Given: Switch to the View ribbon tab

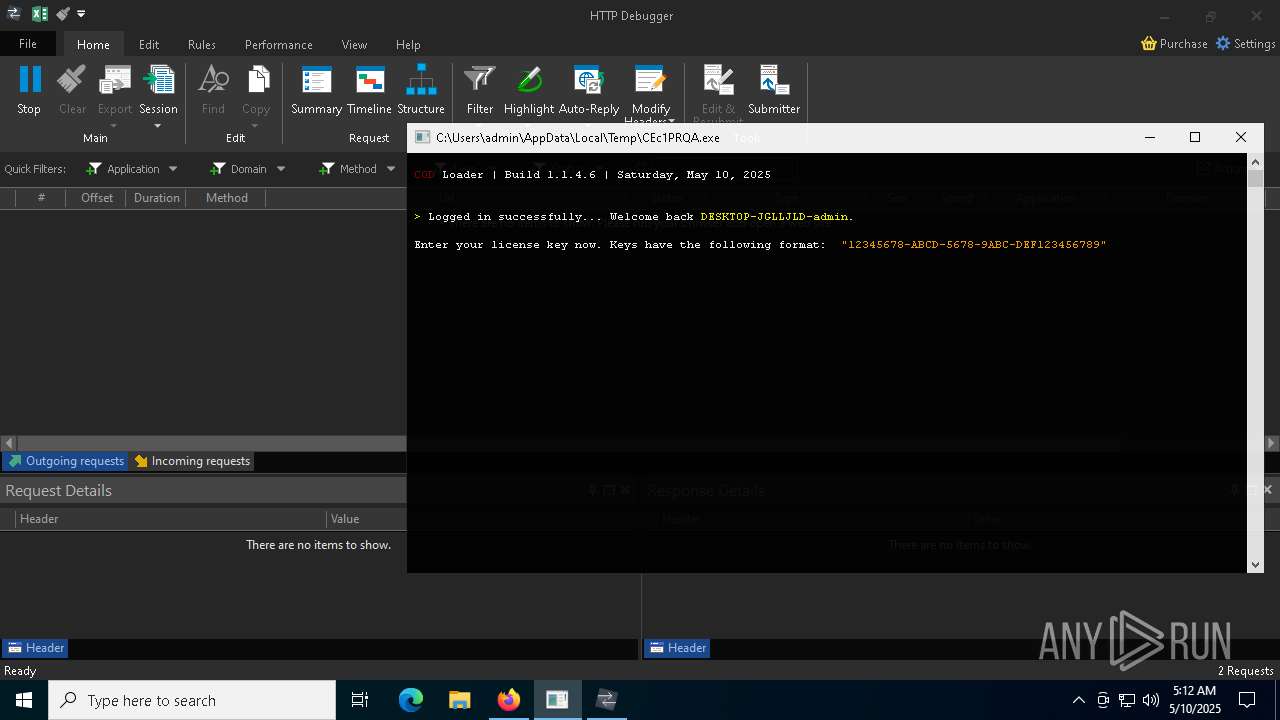Looking at the screenshot, I should coord(354,45).
